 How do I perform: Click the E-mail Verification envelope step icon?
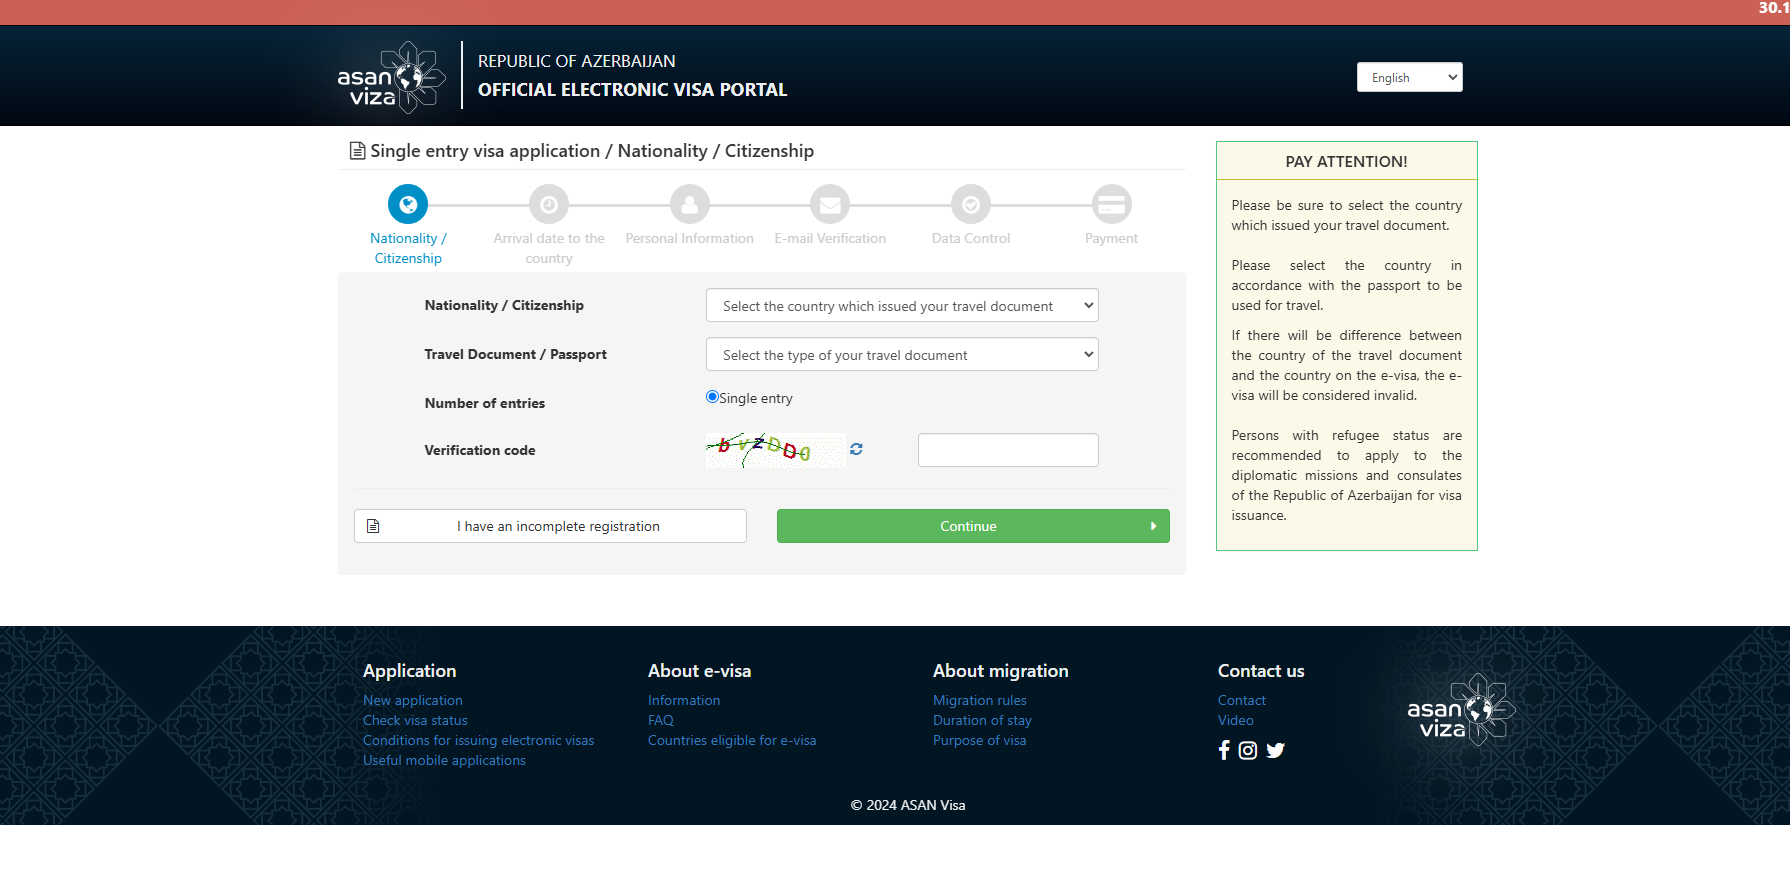(x=830, y=205)
